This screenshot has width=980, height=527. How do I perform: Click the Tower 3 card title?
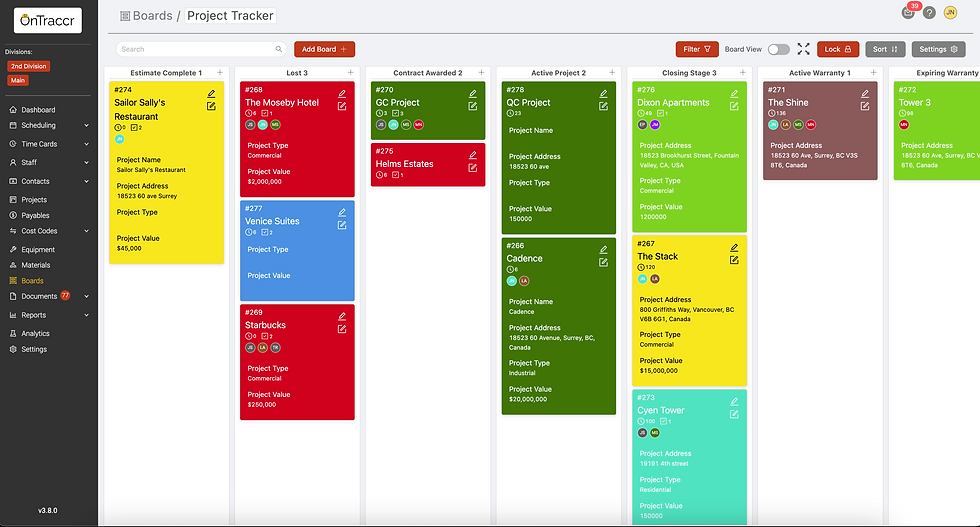point(914,103)
